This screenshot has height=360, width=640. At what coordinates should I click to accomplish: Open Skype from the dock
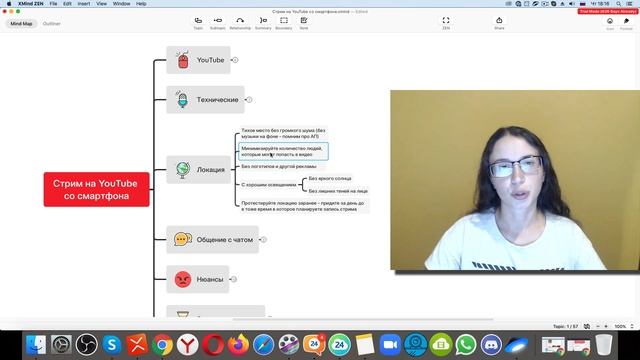(x=112, y=345)
